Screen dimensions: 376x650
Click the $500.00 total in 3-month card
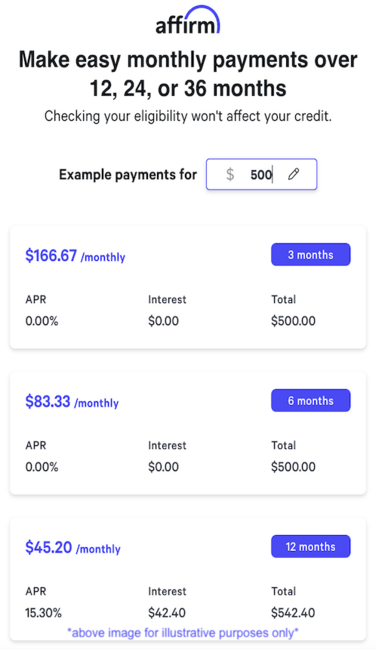pos(293,321)
